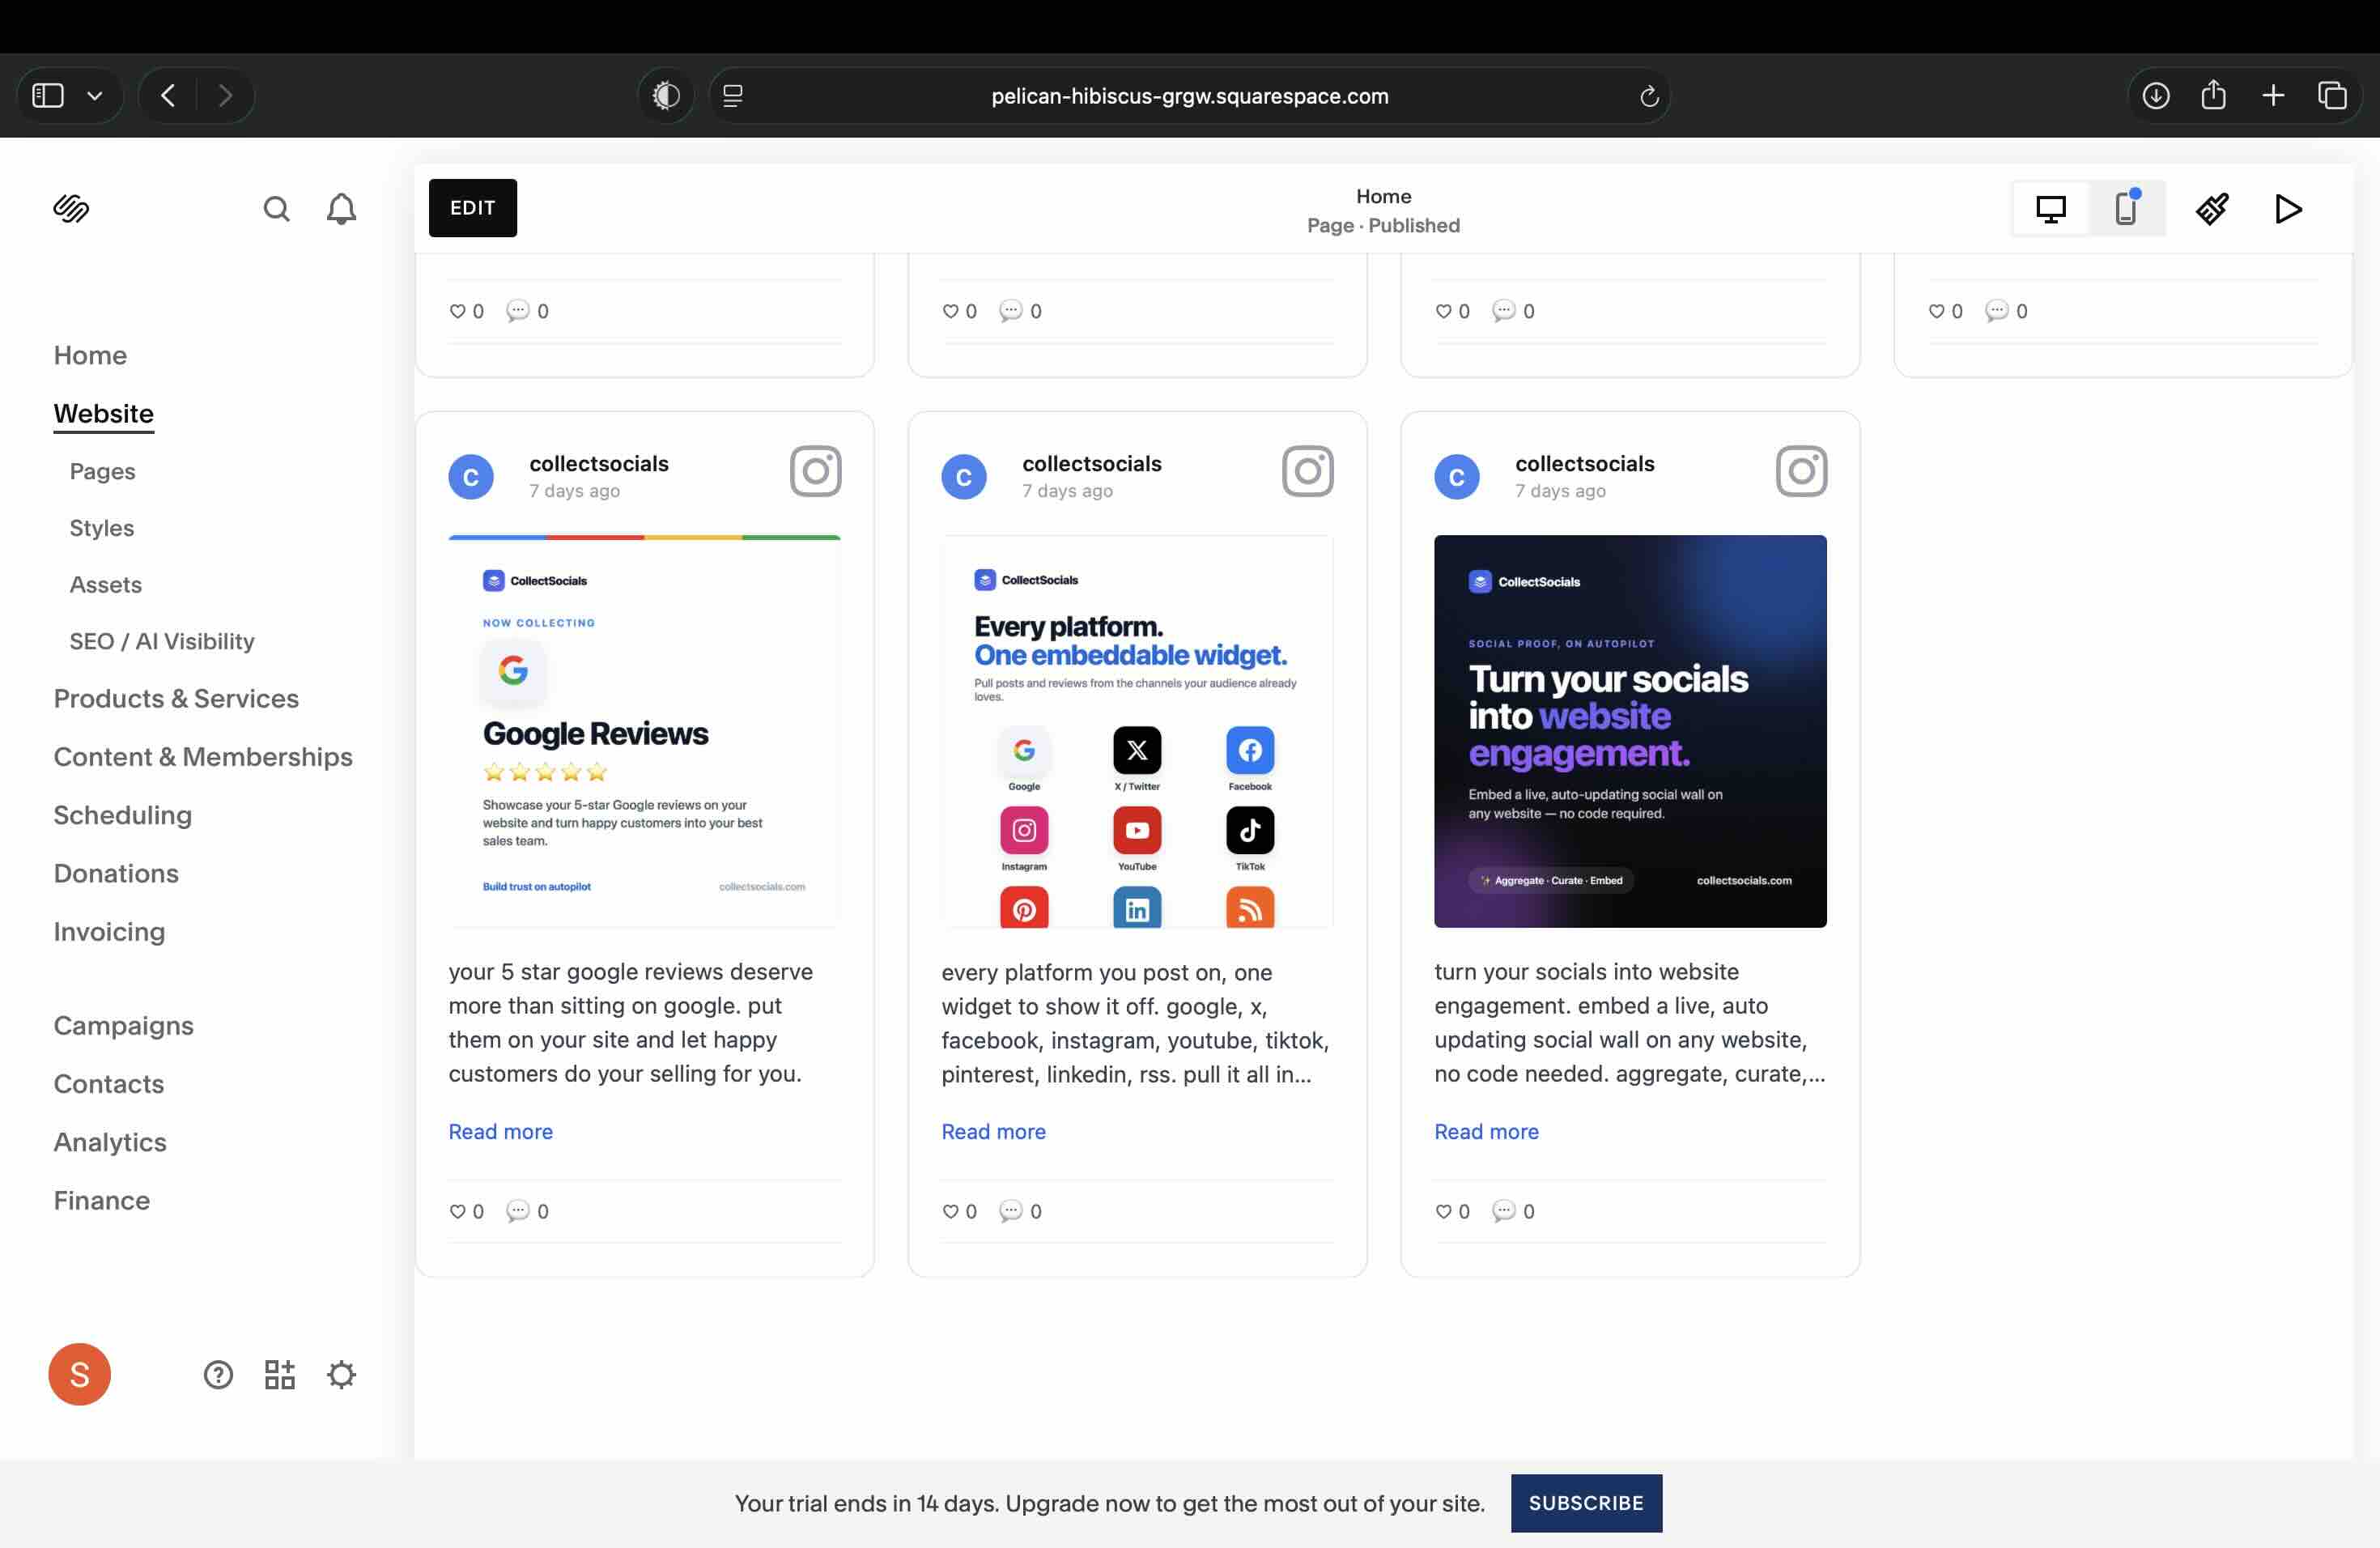Open Analytics in sidebar
Viewport: 2380px width, 1548px height.
(x=110, y=1142)
